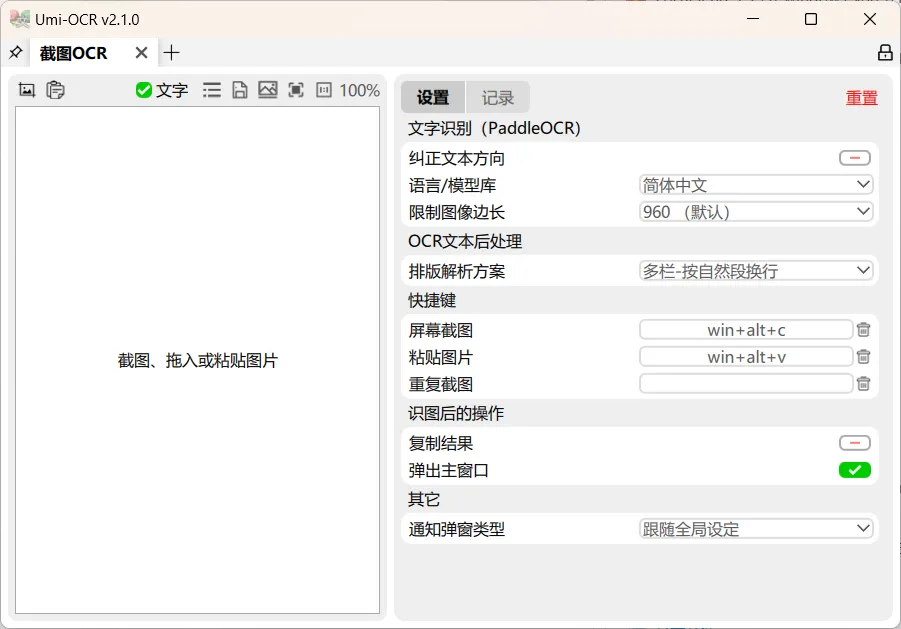Toggle the 纠正文本方向 switch

coord(855,158)
